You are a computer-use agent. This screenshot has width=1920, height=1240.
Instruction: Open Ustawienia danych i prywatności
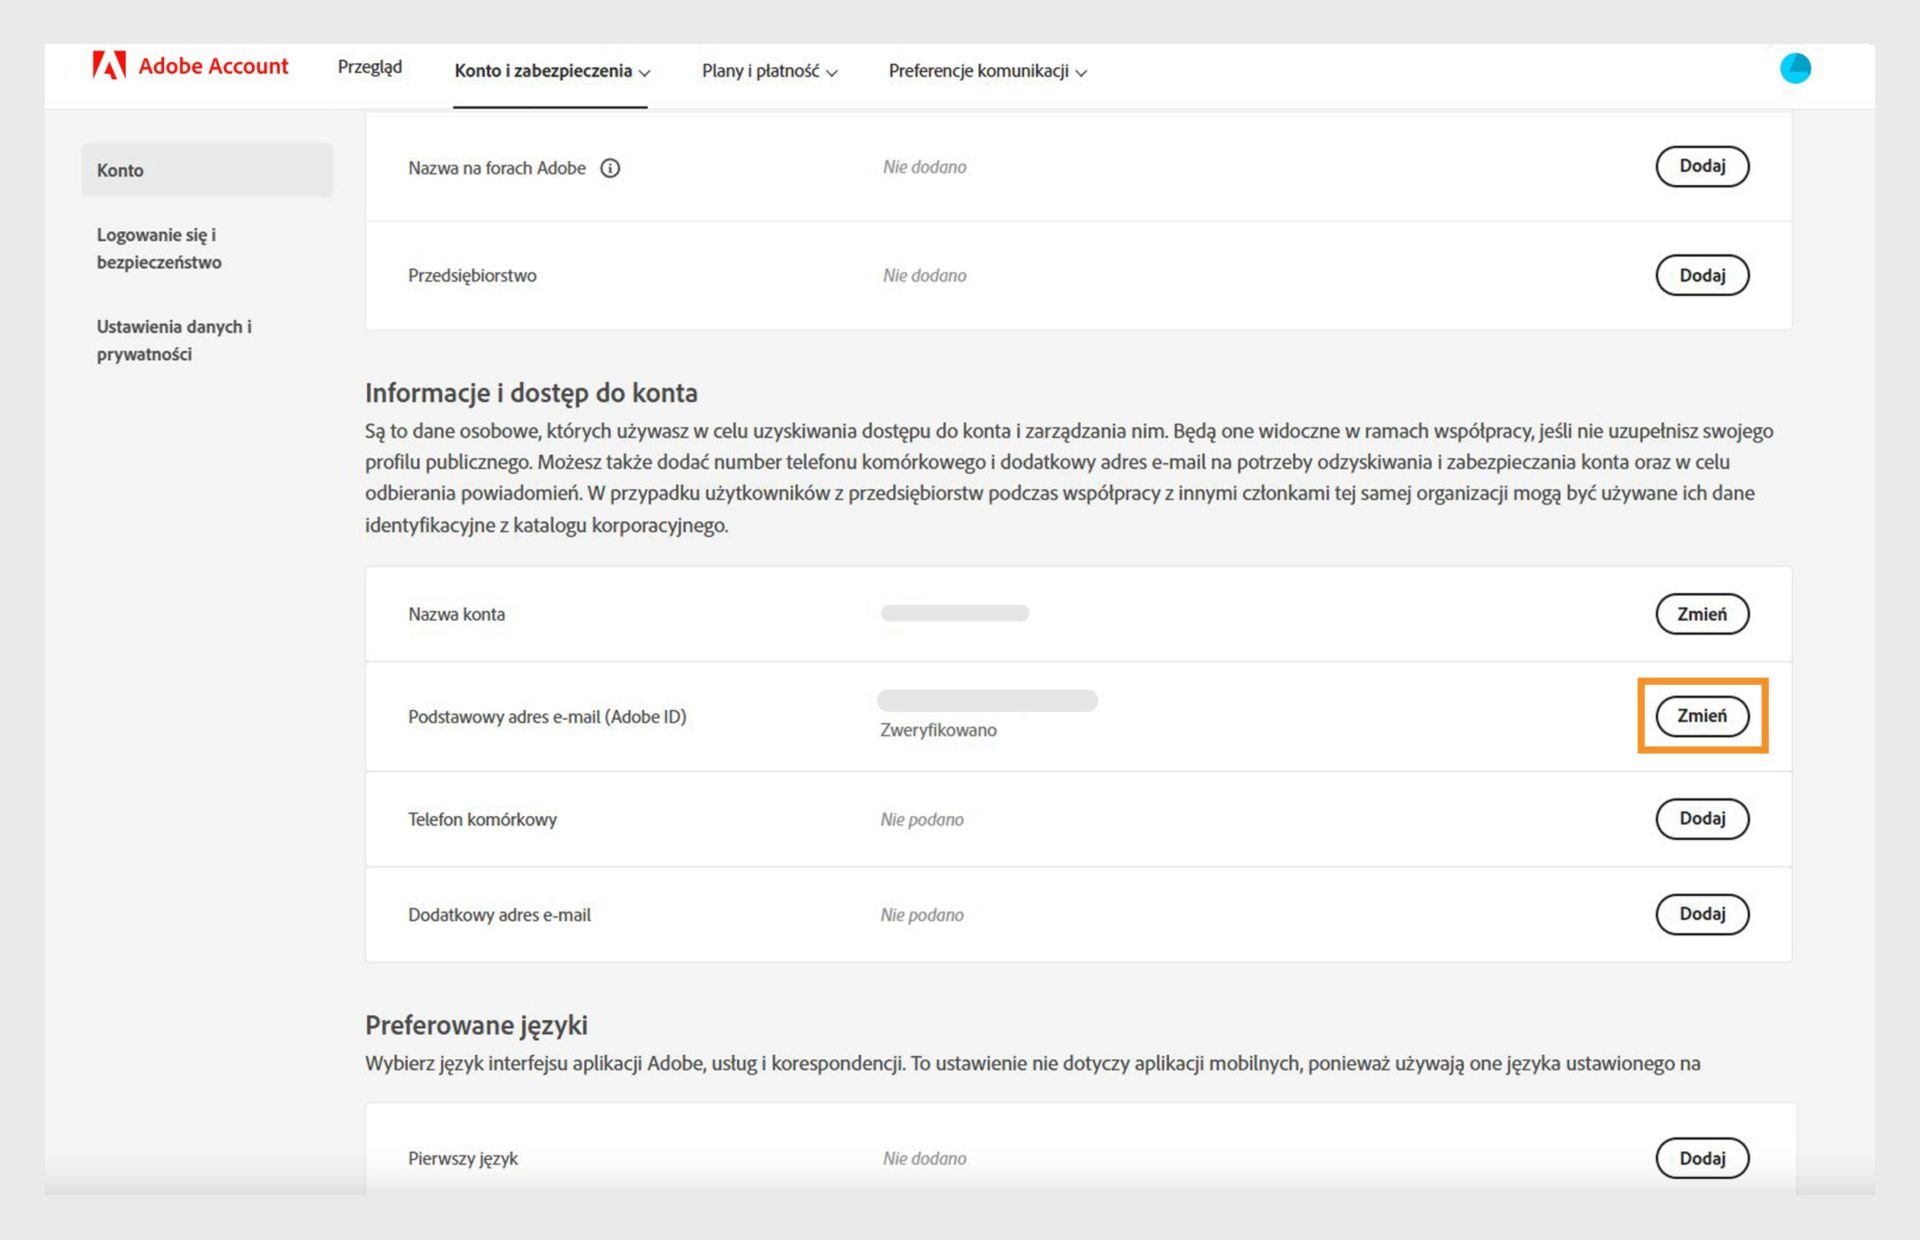click(173, 340)
